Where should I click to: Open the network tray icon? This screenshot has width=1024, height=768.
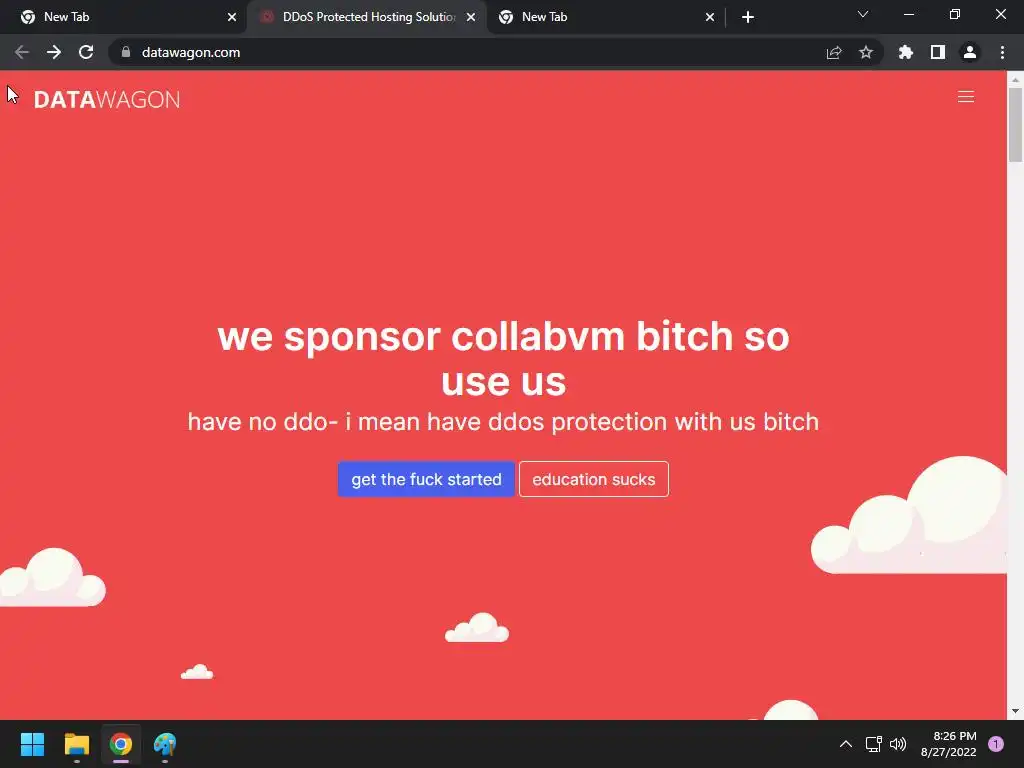[x=873, y=744]
